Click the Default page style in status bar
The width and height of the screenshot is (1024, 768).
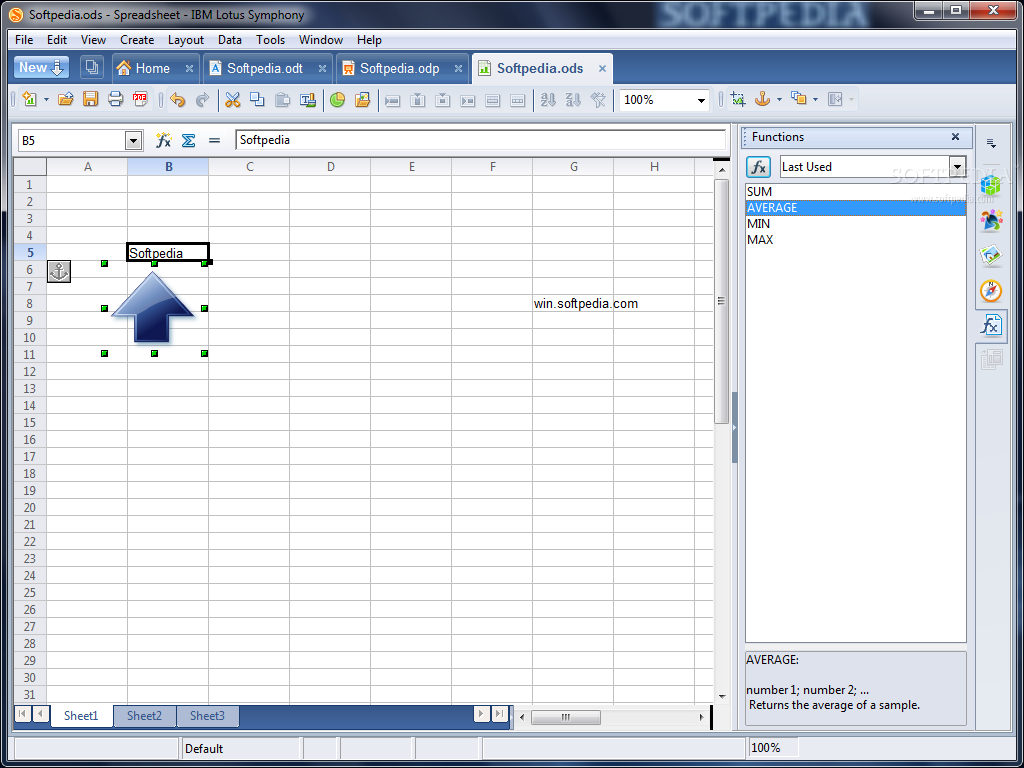coord(240,748)
